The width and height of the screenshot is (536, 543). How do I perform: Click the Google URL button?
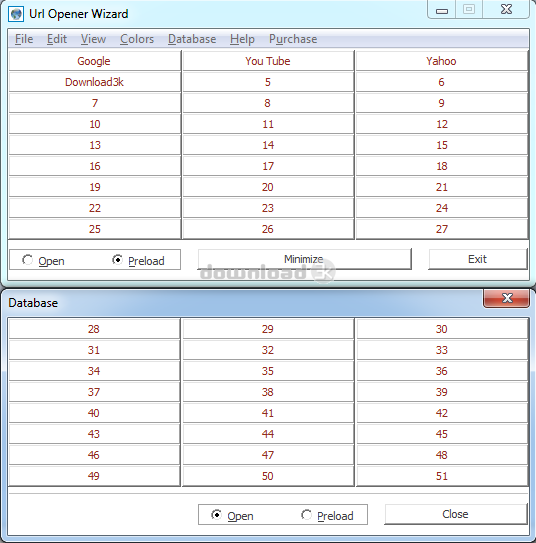(95, 61)
